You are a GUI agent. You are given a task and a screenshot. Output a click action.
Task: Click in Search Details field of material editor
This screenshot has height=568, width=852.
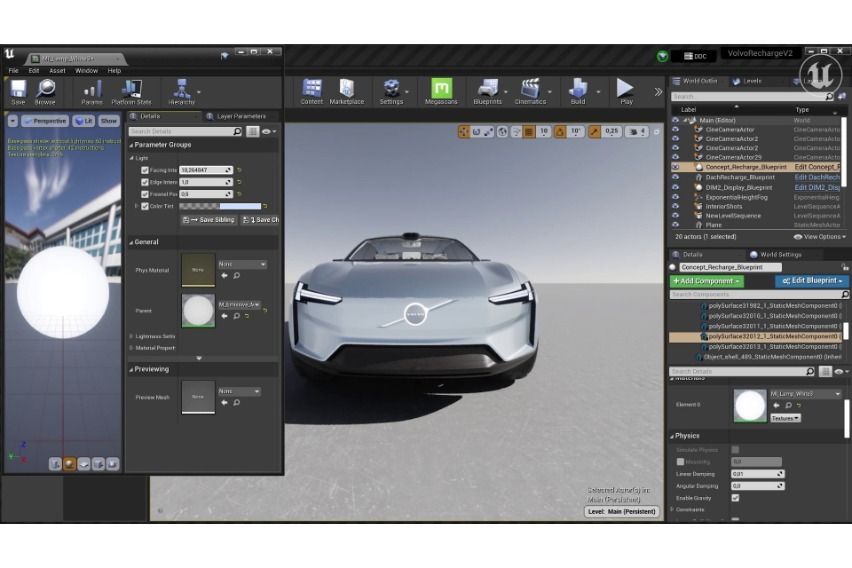coord(185,132)
